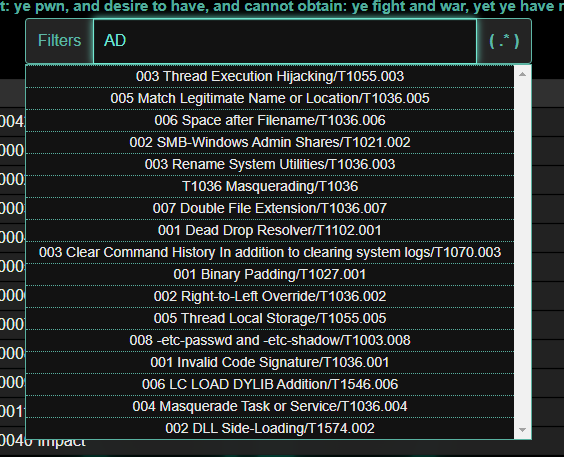Select 008 -etc-passwd and -etc-shadow/T1003.008
564x457 pixels.
270,340
